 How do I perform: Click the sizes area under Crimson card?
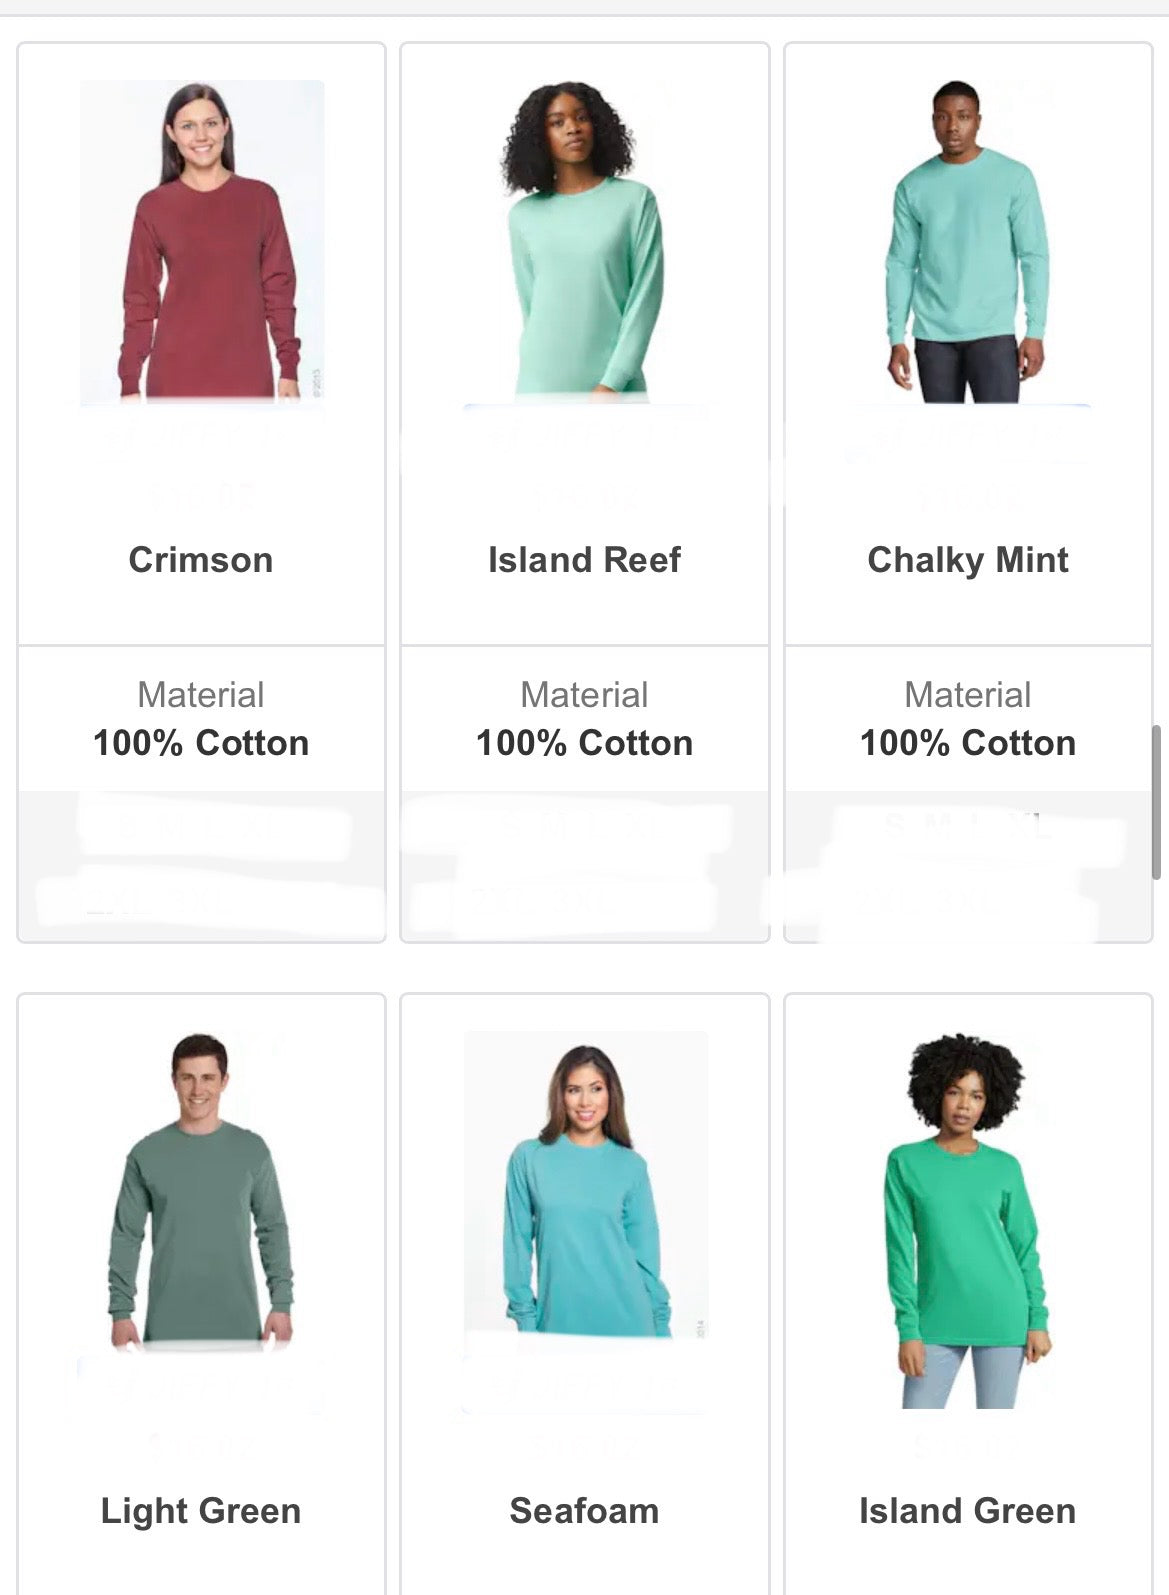tap(201, 865)
